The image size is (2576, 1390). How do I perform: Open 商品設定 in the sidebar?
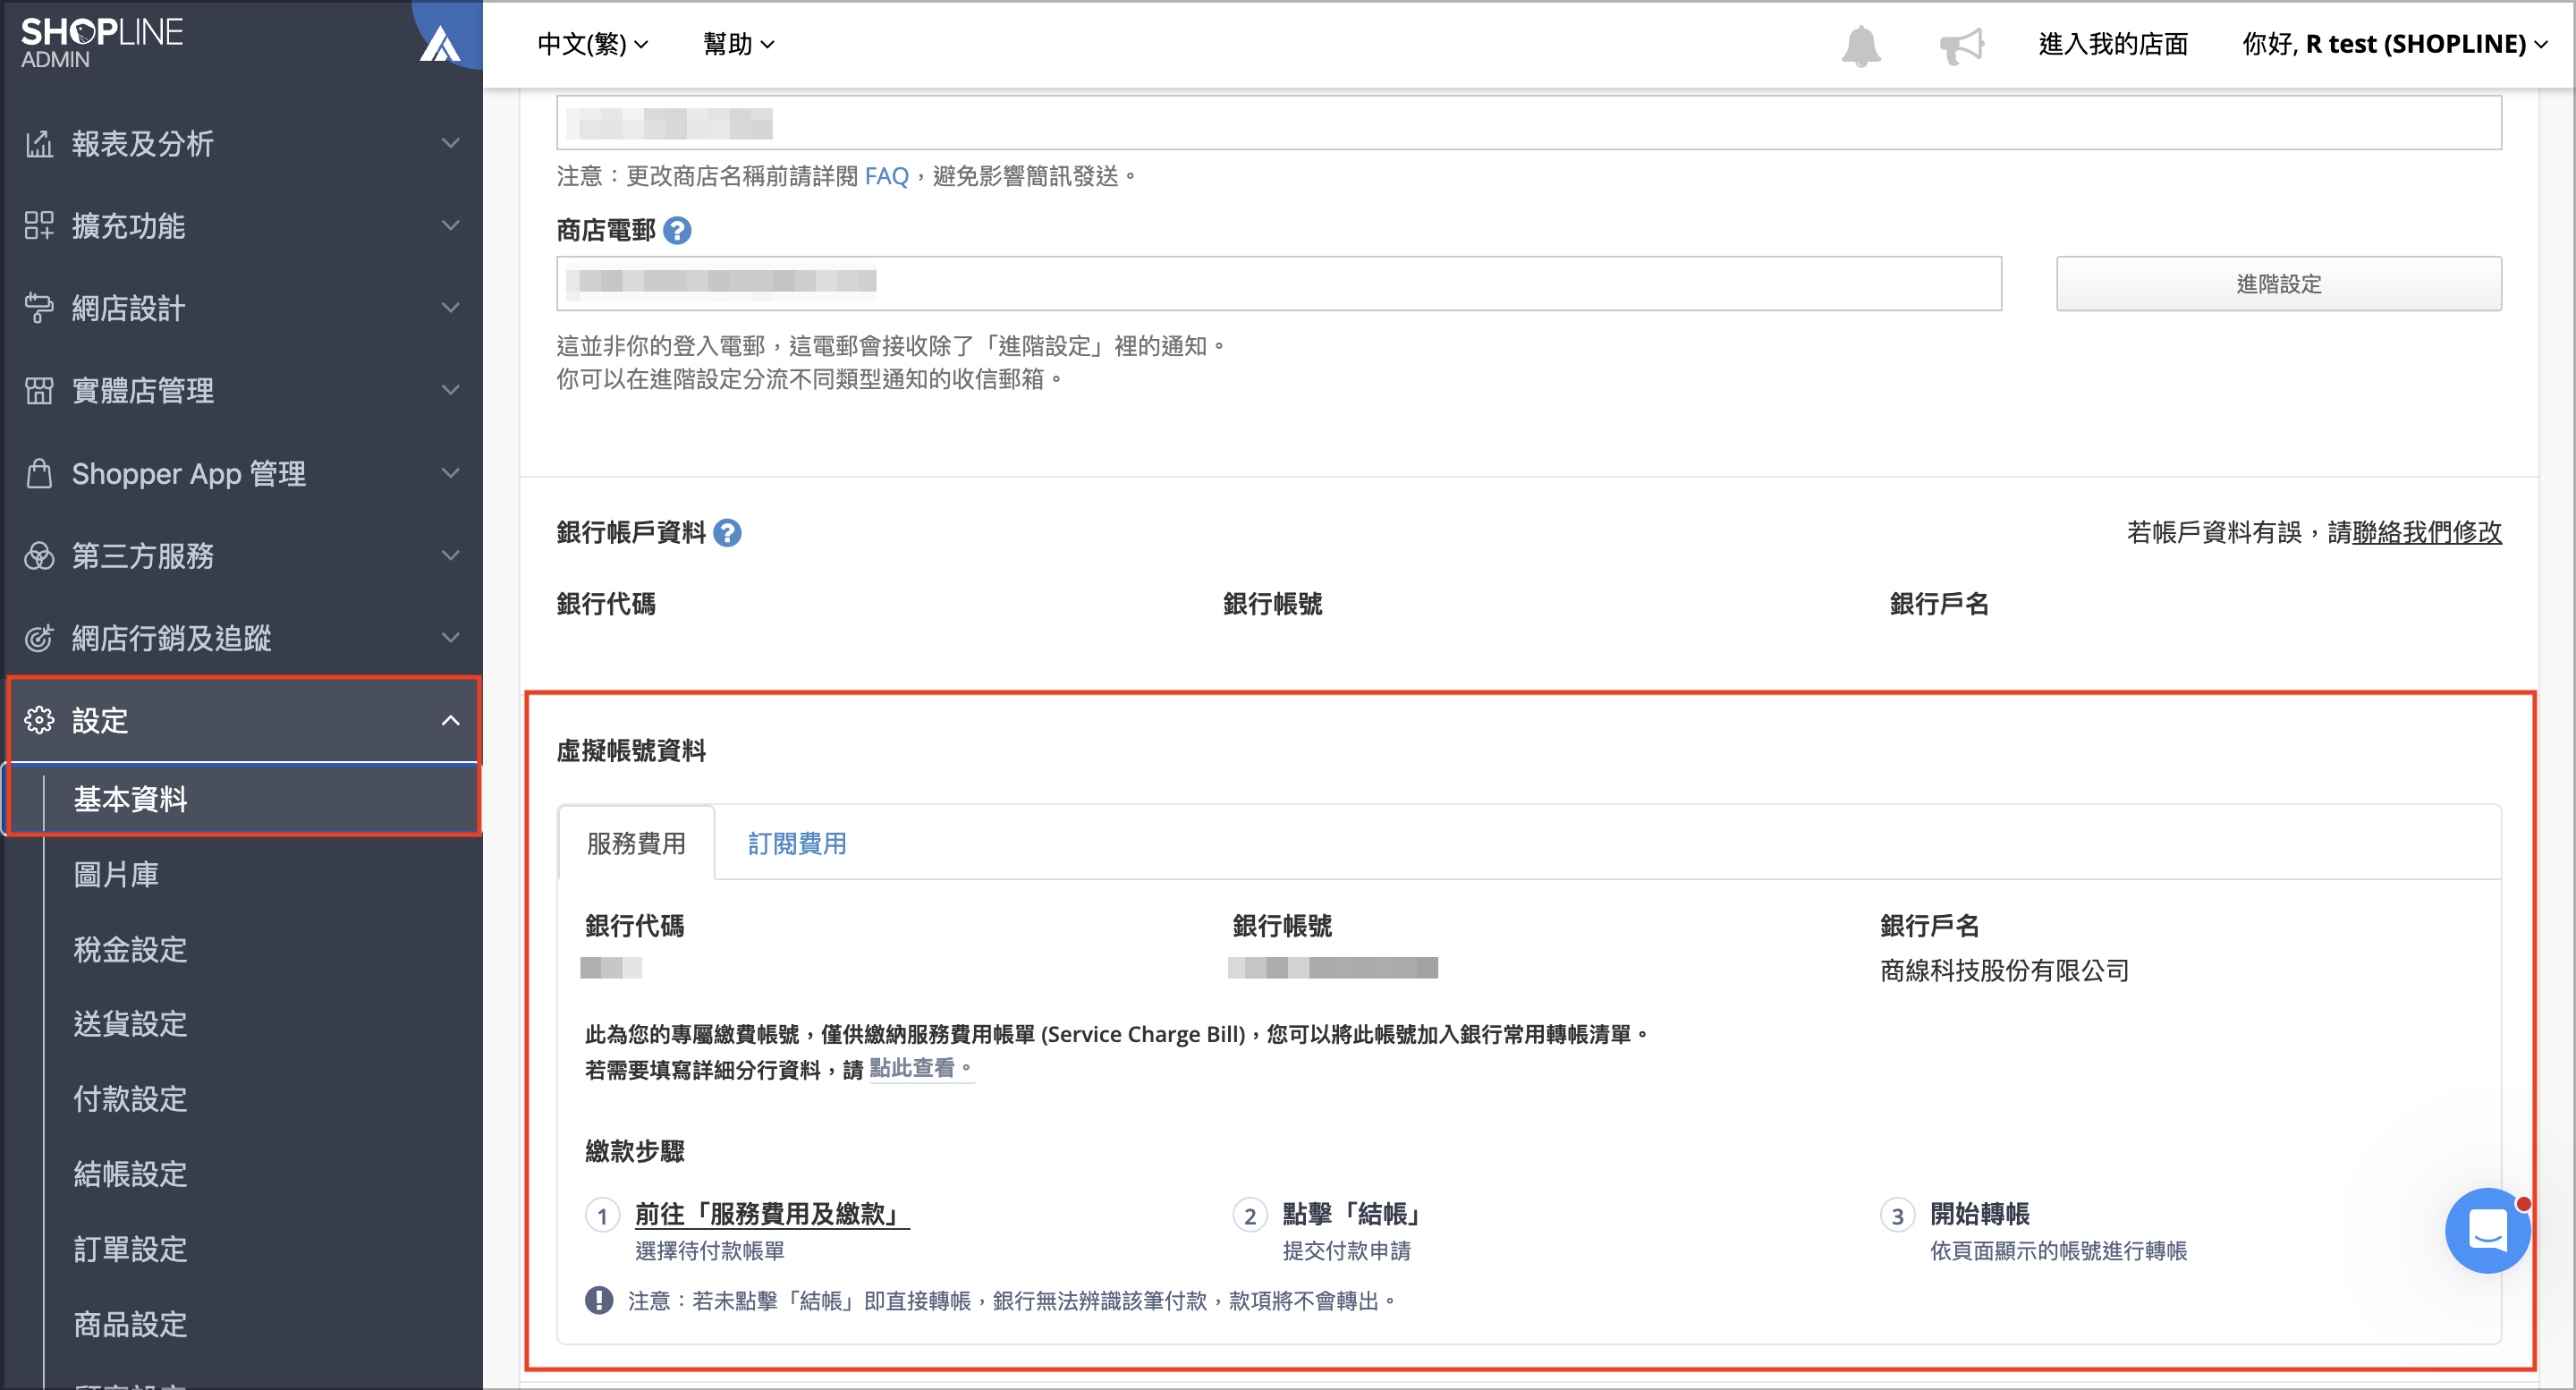[130, 1324]
